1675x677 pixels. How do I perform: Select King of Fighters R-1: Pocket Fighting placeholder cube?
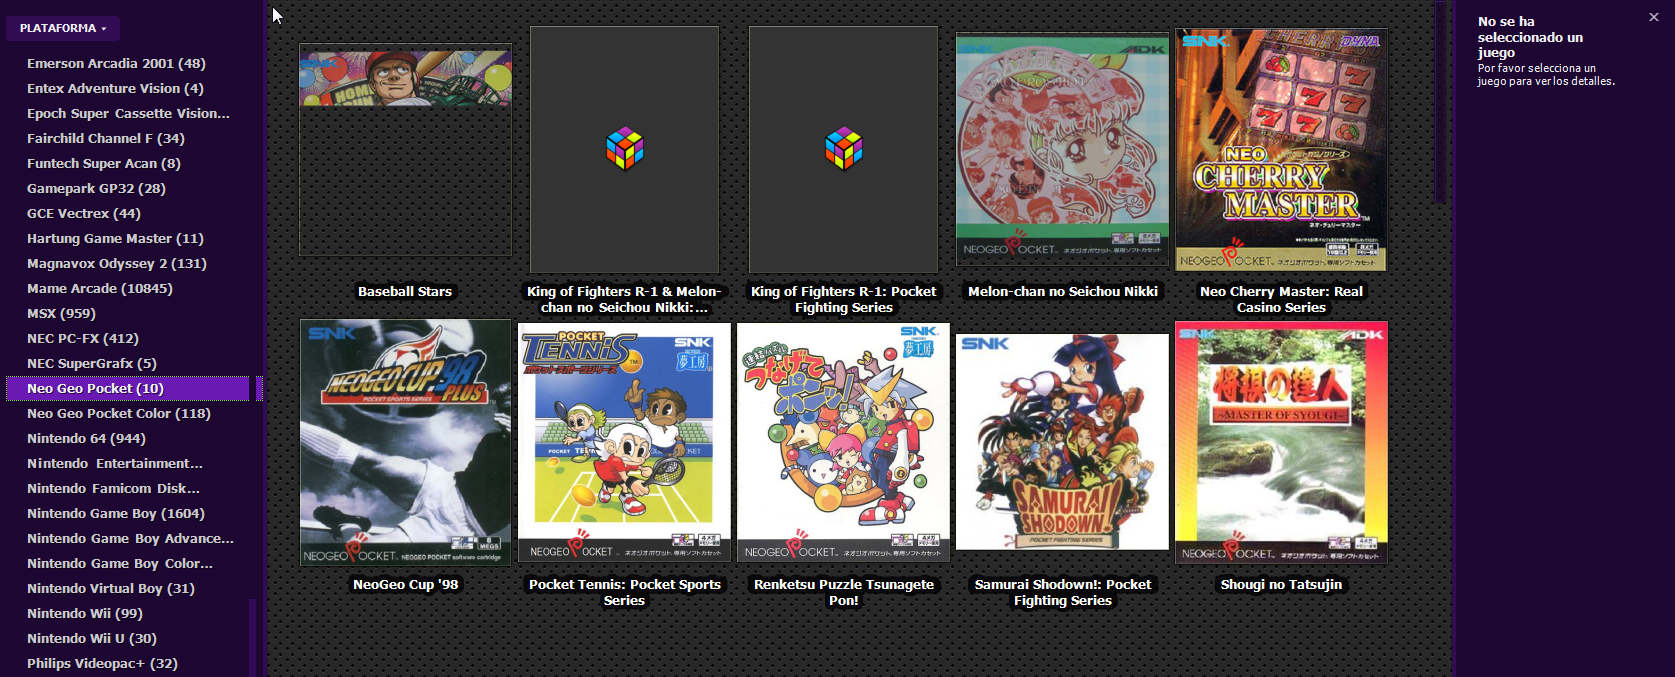click(843, 150)
